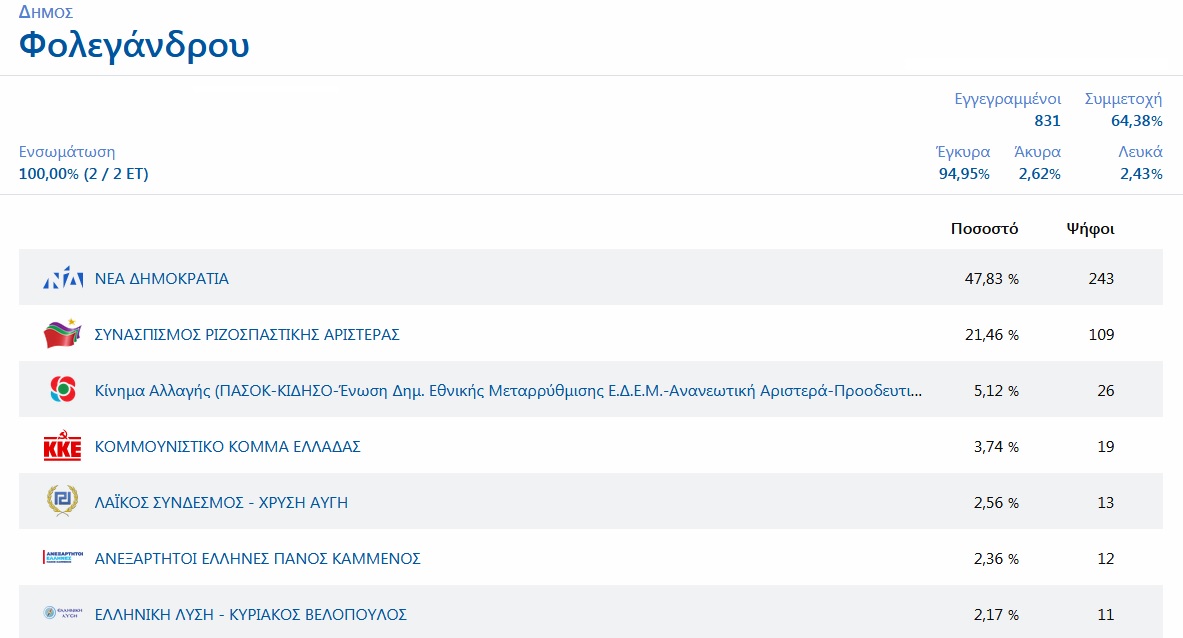This screenshot has width=1183, height=638.
Task: Open the ΝΕΑ ΔΗΜΟΚΡΑΤΙΑ party link
Action: (161, 279)
